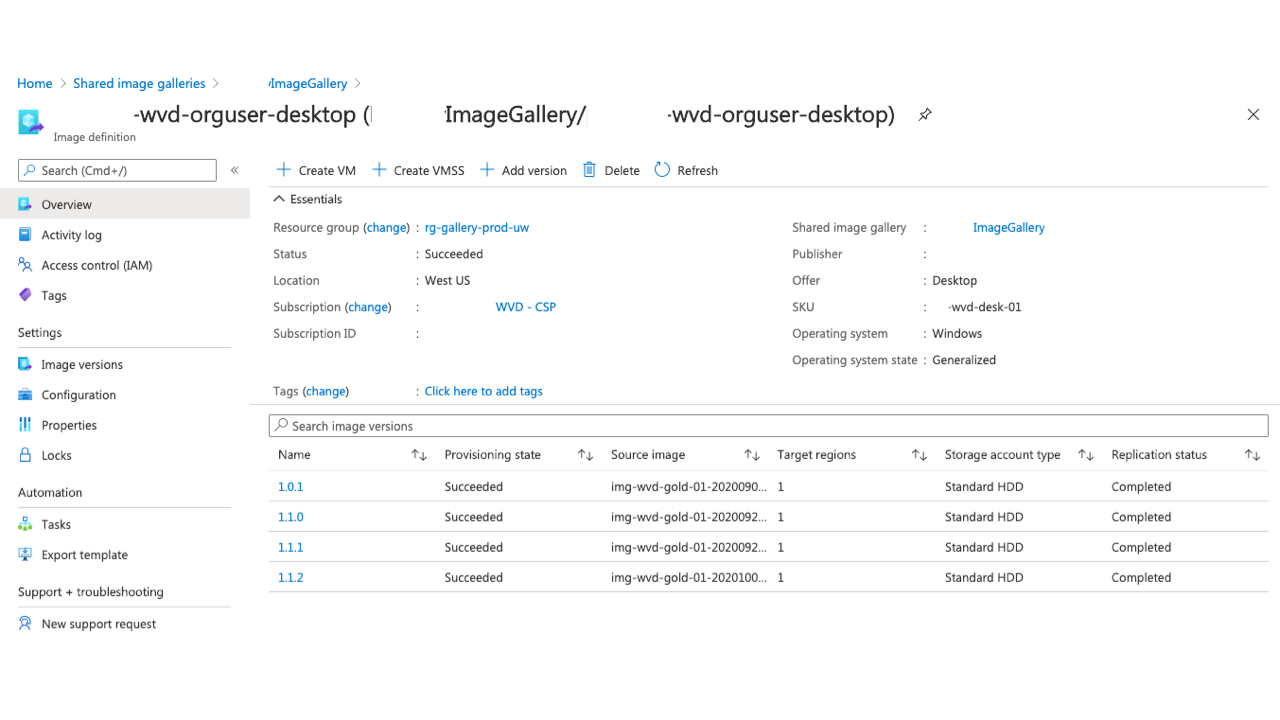Image resolution: width=1280 pixels, height=720 pixels.
Task: Click Add version button
Action: (x=523, y=170)
